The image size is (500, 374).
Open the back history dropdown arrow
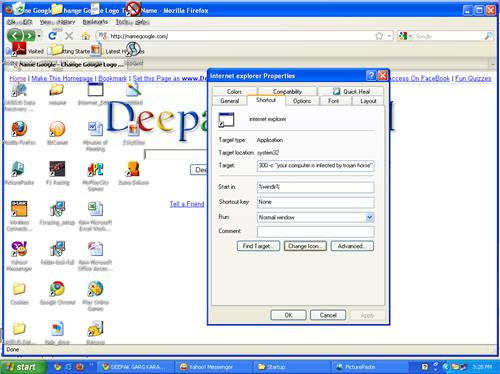(39, 36)
